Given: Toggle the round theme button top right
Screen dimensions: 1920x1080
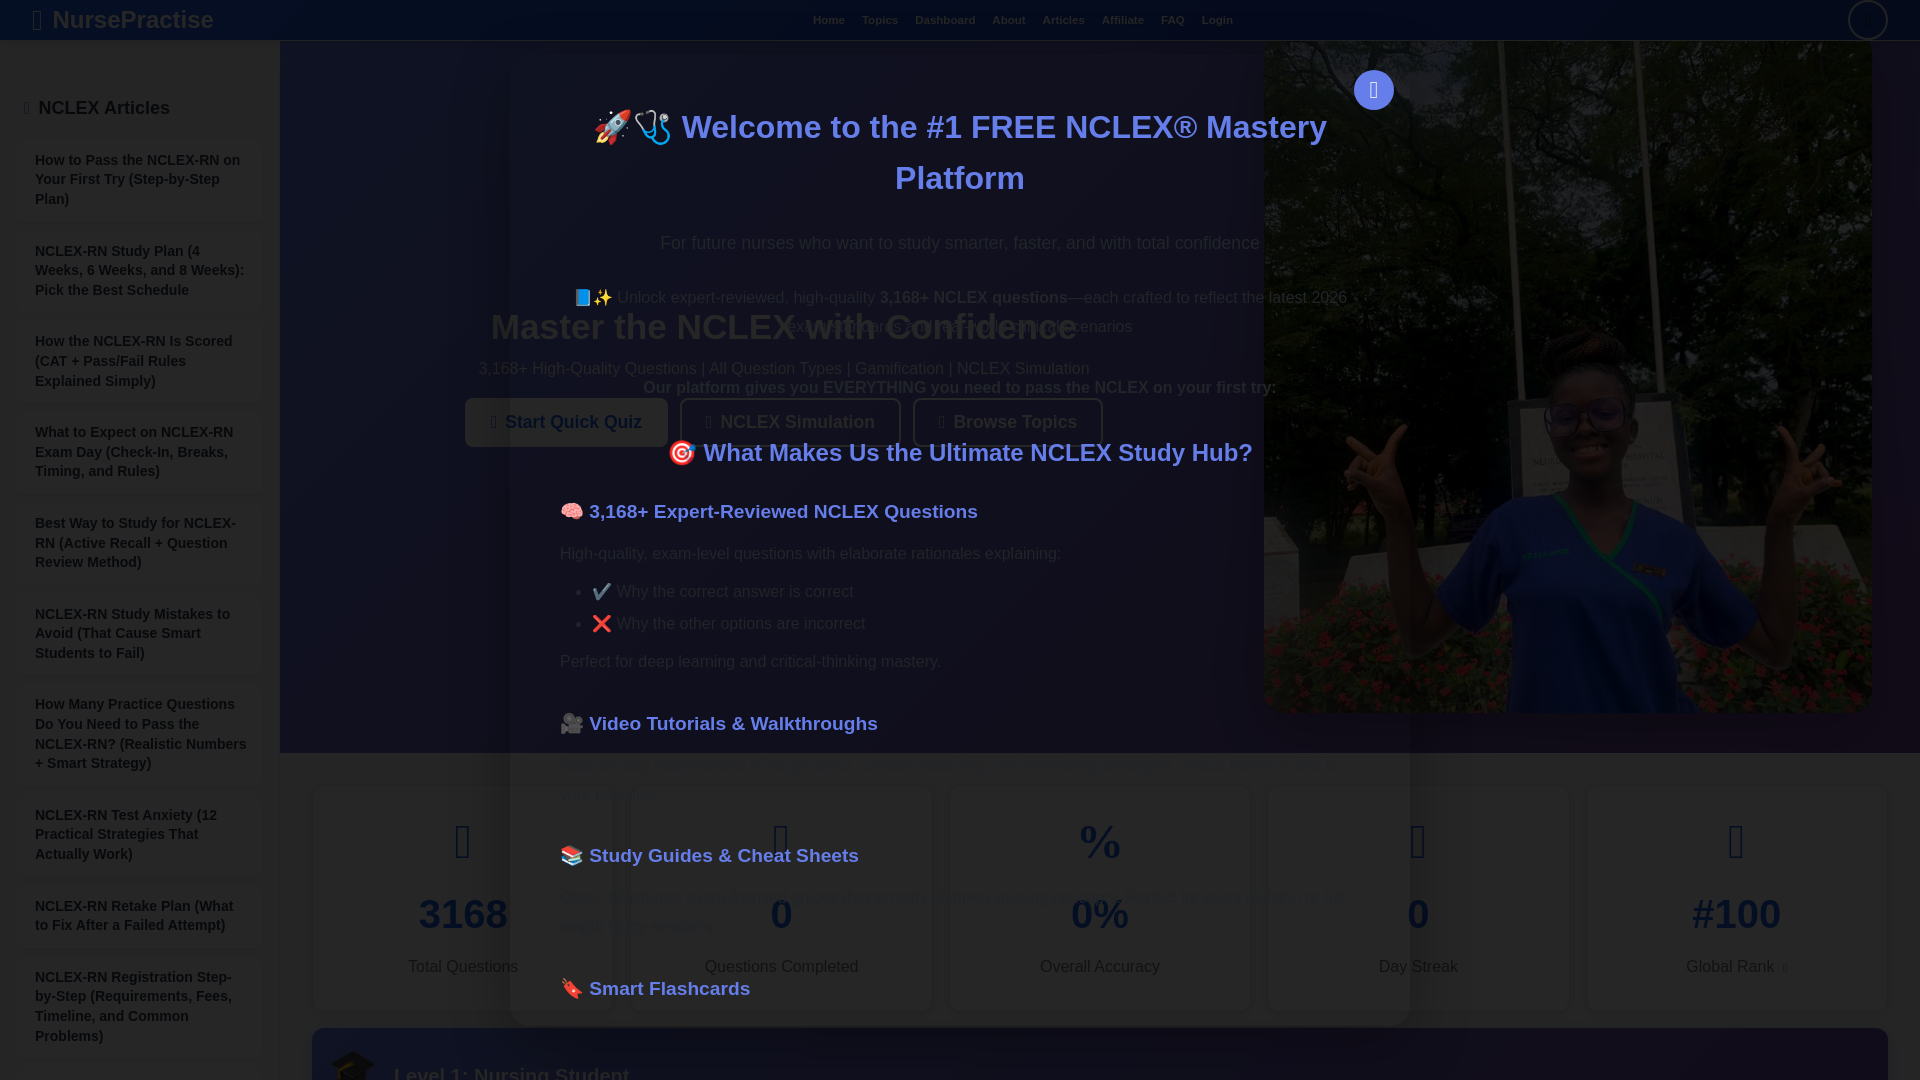Looking at the screenshot, I should click(x=1867, y=20).
